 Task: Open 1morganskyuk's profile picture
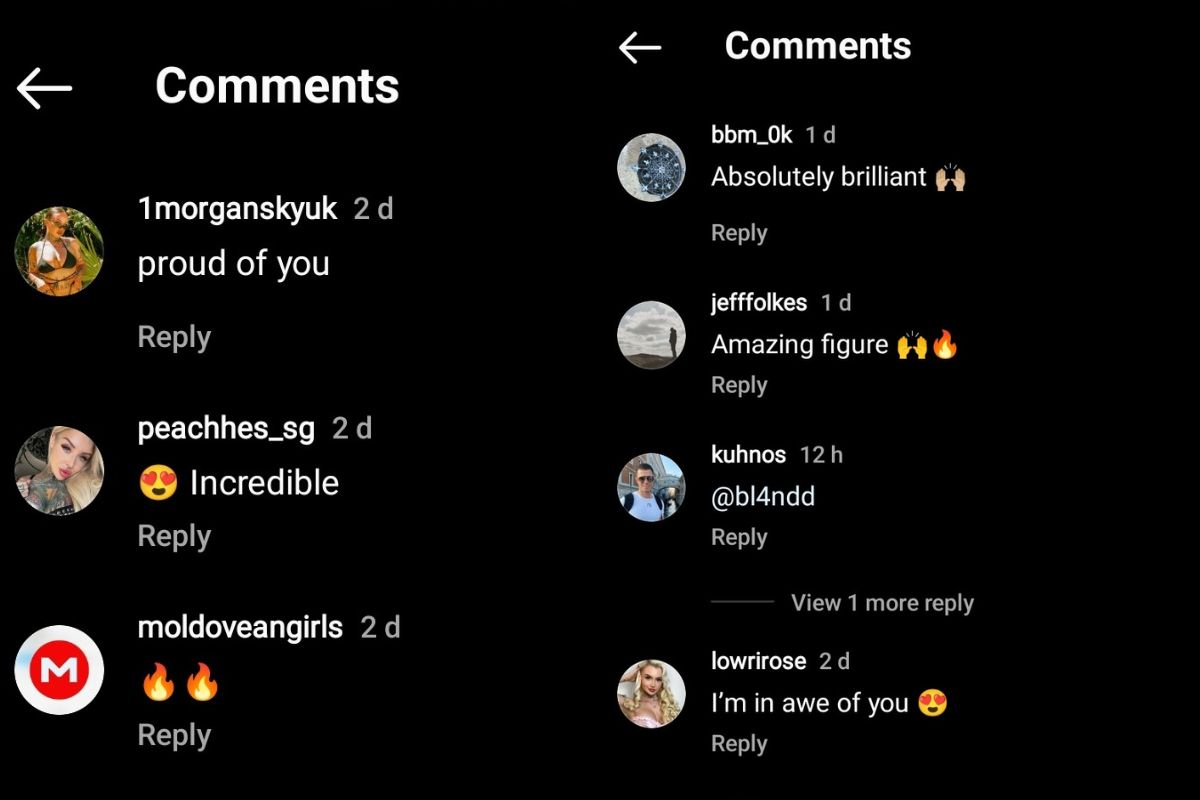click(x=59, y=251)
